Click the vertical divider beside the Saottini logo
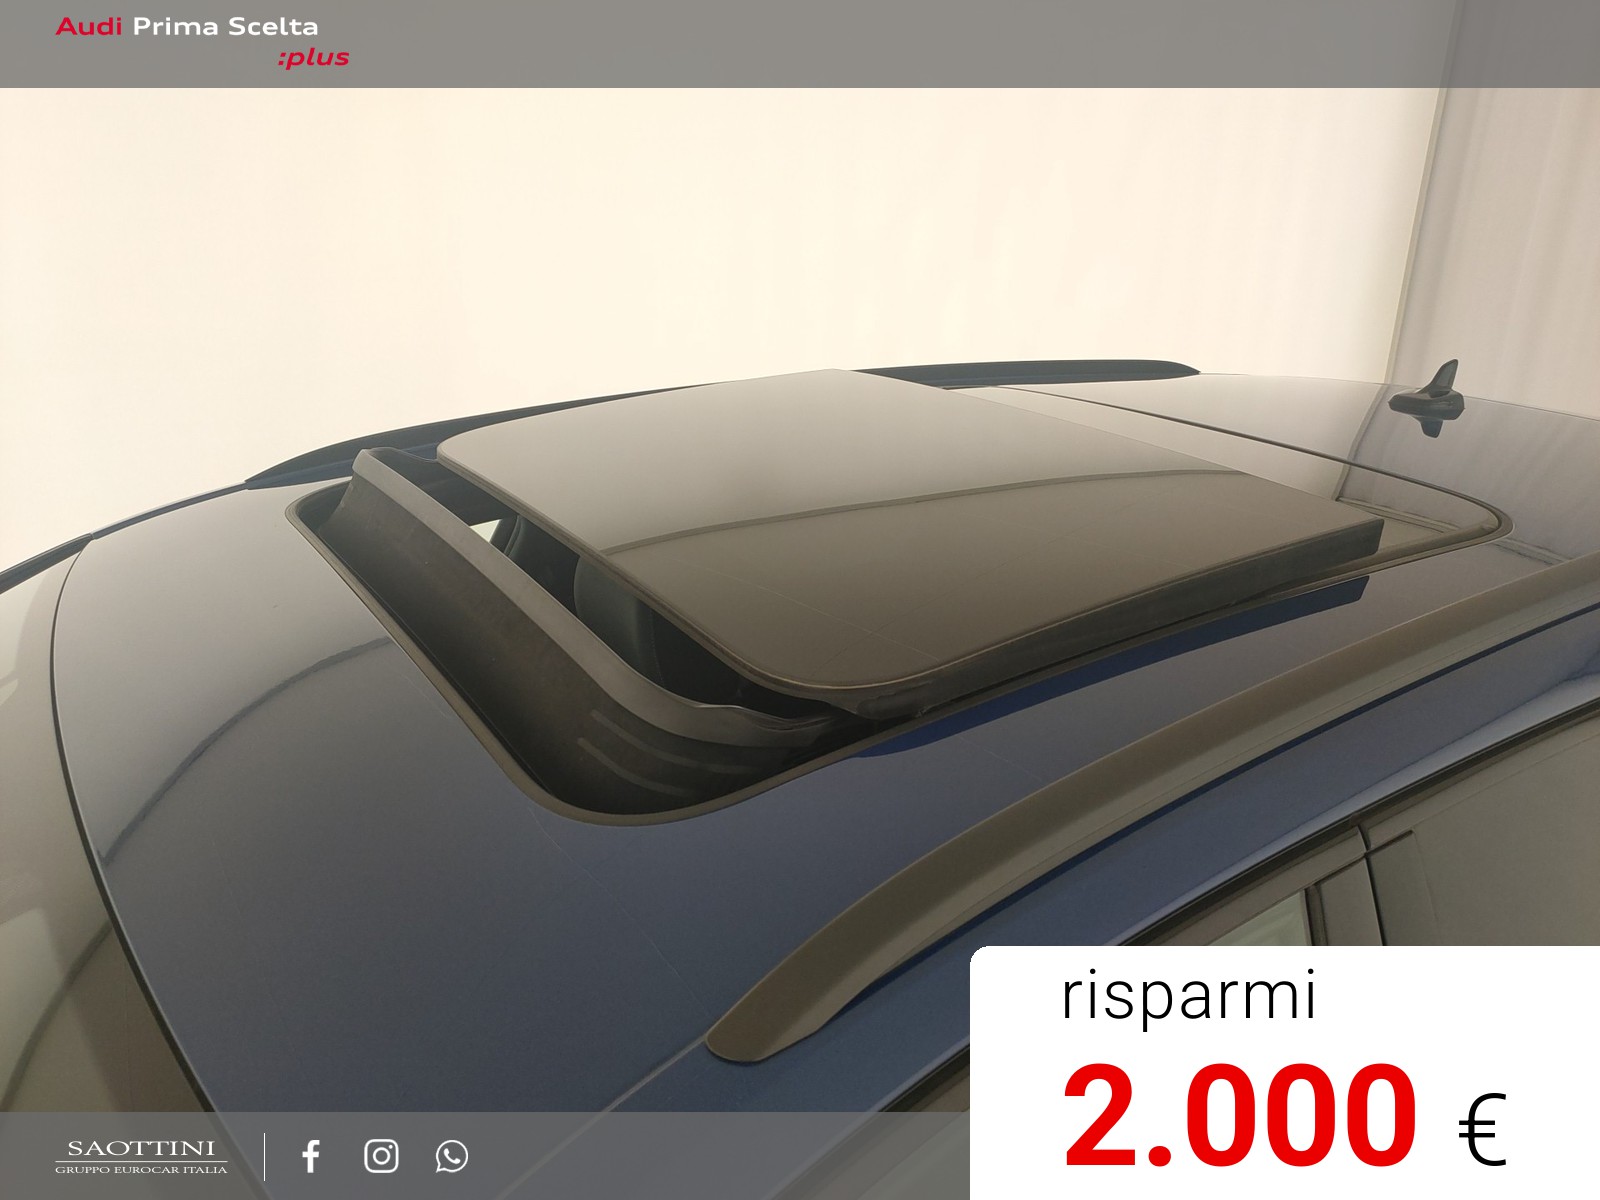Image resolution: width=1600 pixels, height=1200 pixels. pyautogui.click(x=265, y=1156)
